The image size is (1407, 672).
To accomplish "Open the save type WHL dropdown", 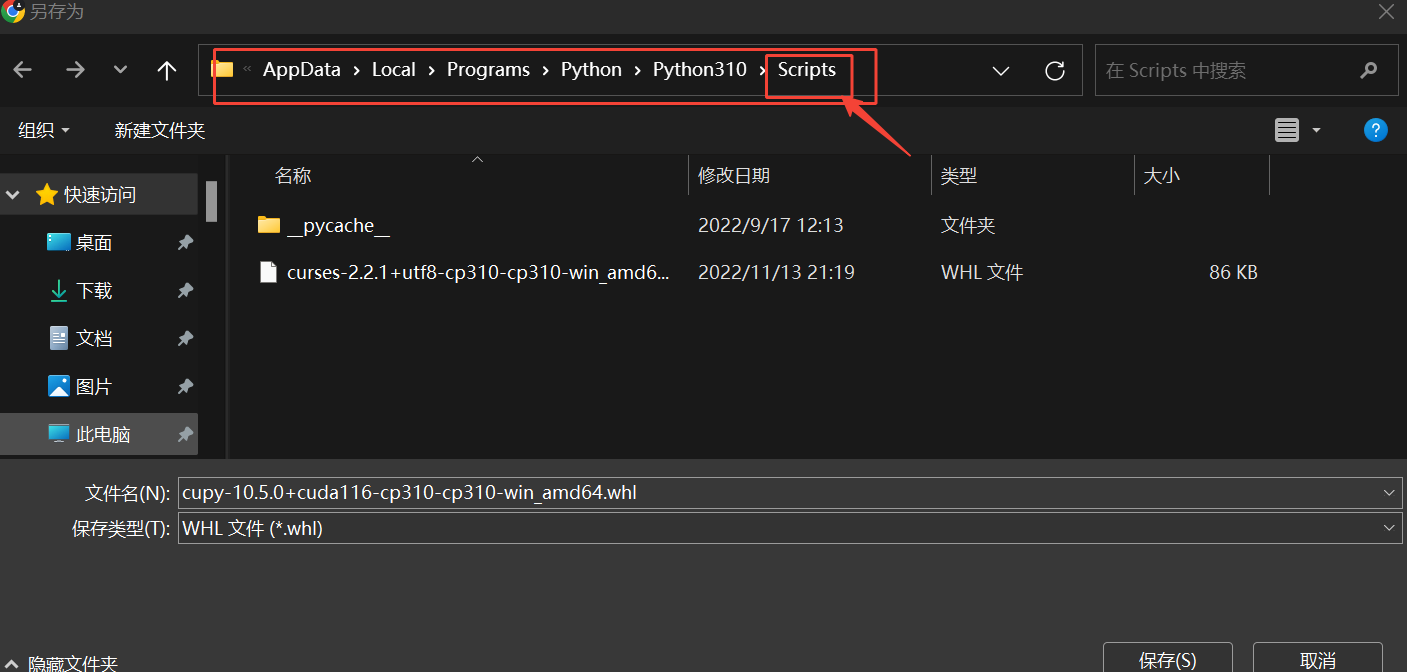I will (1389, 527).
